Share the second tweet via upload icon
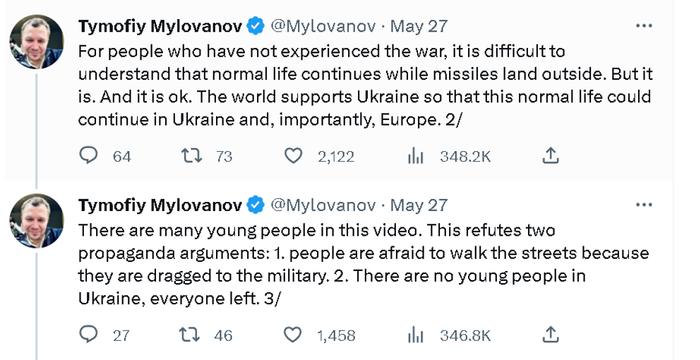 pos(550,334)
